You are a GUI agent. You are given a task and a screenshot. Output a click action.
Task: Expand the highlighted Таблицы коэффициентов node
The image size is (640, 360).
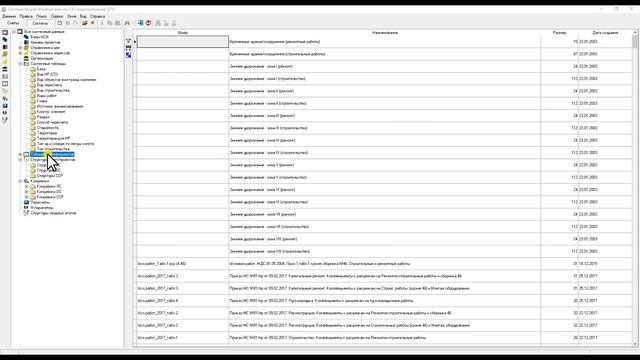click(x=20, y=154)
